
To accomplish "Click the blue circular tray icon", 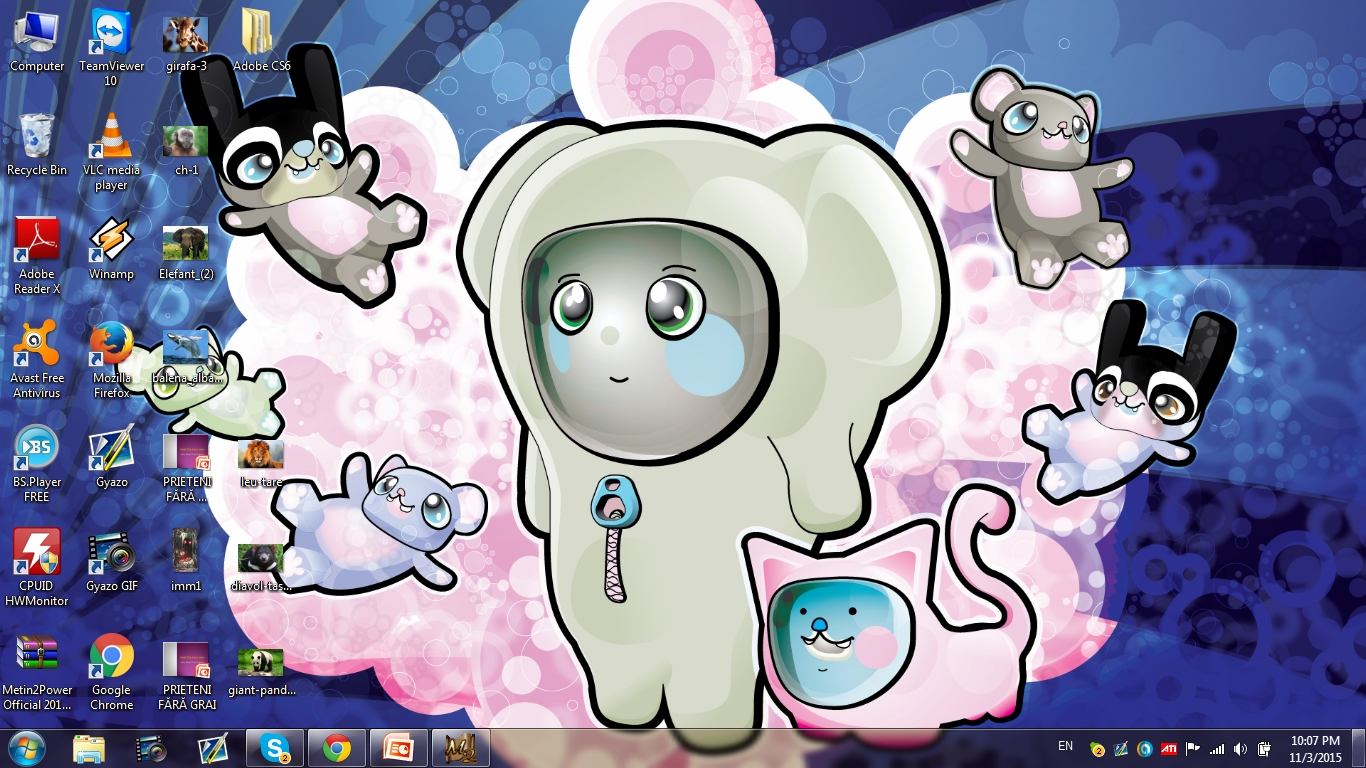I will (x=1145, y=748).
